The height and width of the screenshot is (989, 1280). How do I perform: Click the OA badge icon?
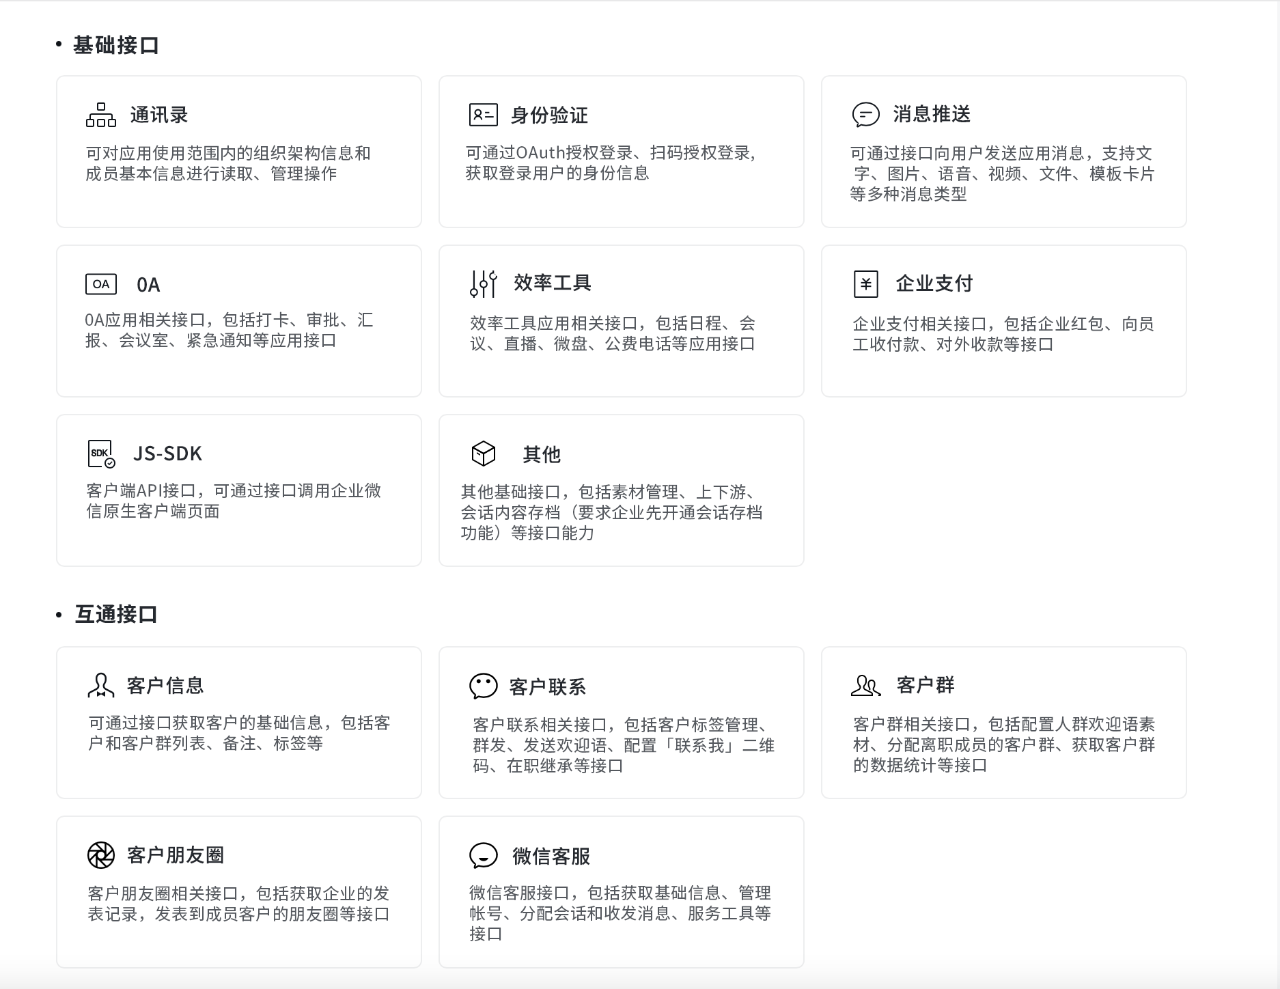point(101,284)
